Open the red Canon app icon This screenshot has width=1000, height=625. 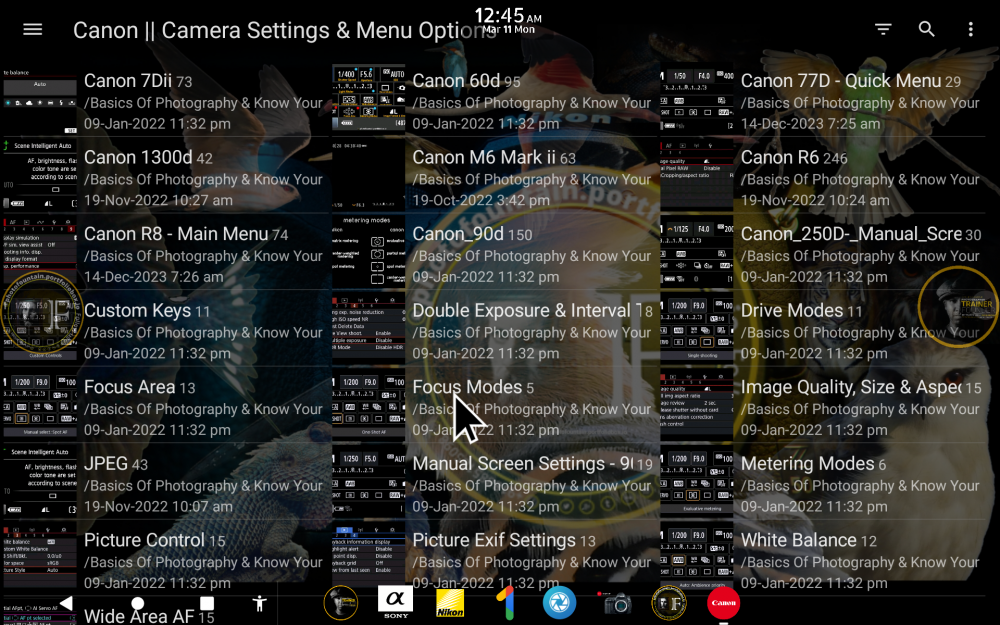coord(723,603)
